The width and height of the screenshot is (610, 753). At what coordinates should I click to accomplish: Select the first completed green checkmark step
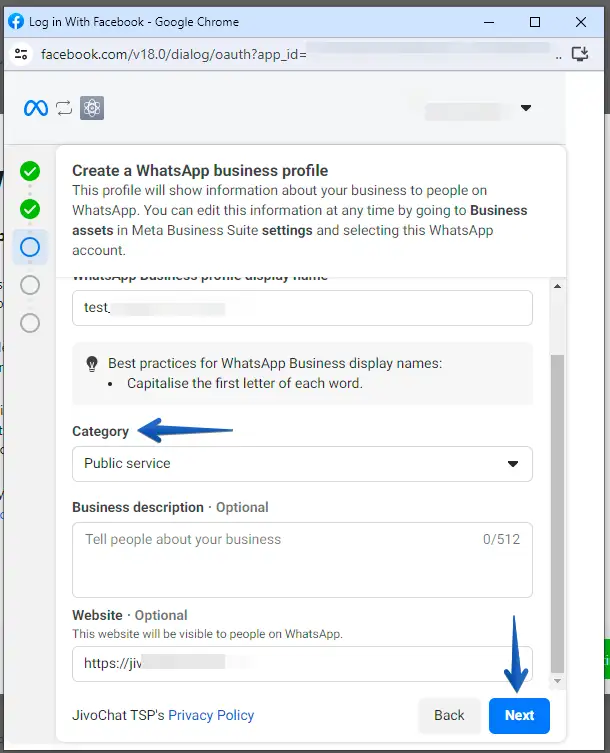(30, 171)
